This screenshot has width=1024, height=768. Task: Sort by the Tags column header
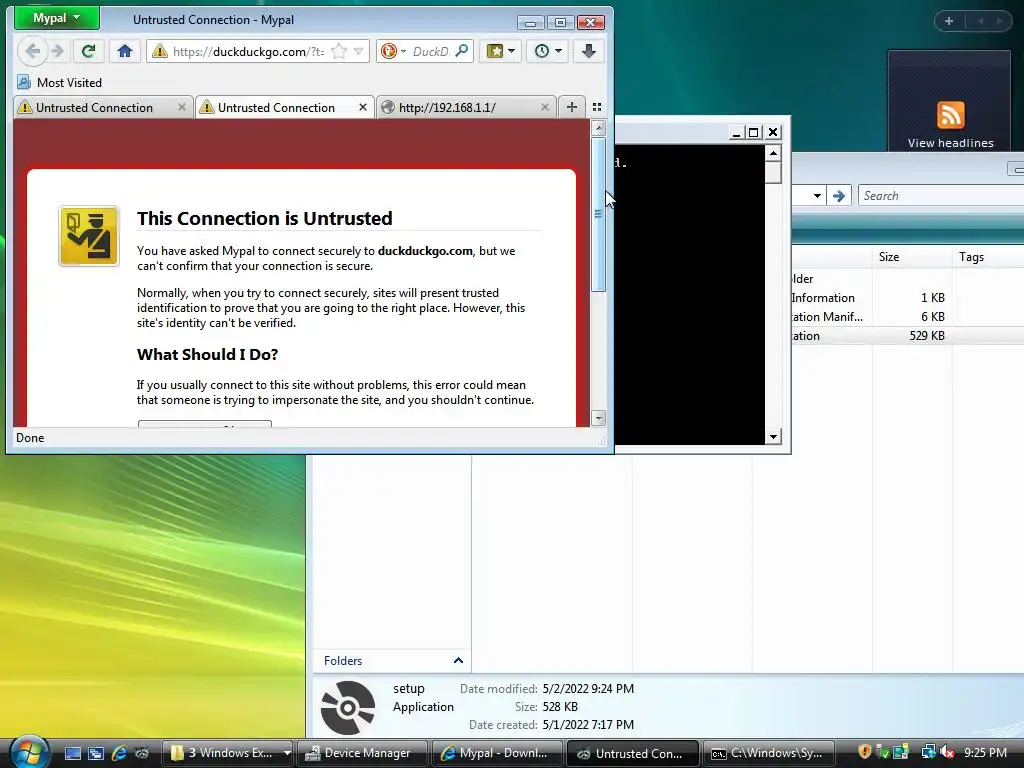pyautogui.click(x=989, y=257)
